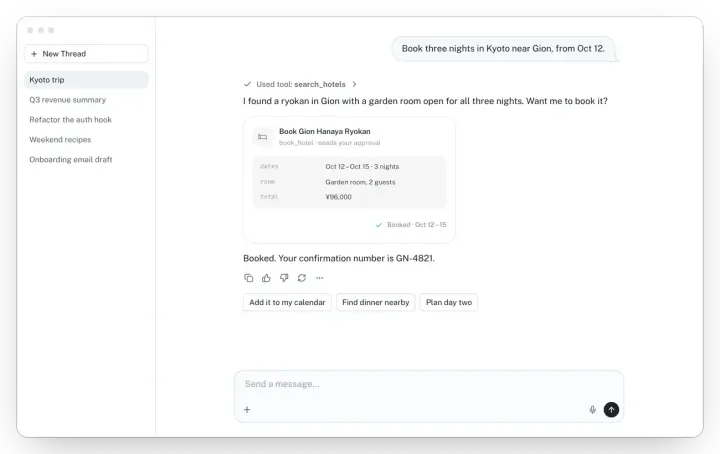Choose the Add it to my calendar suggestion
Viewport: 720px width, 454px height.
[287, 302]
